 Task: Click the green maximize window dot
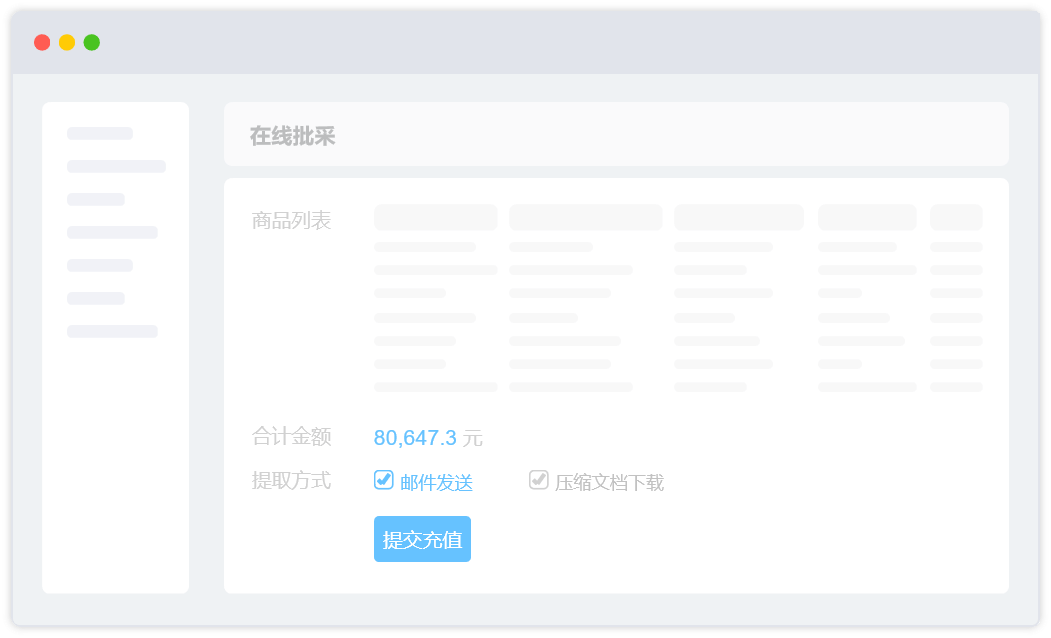tap(92, 42)
